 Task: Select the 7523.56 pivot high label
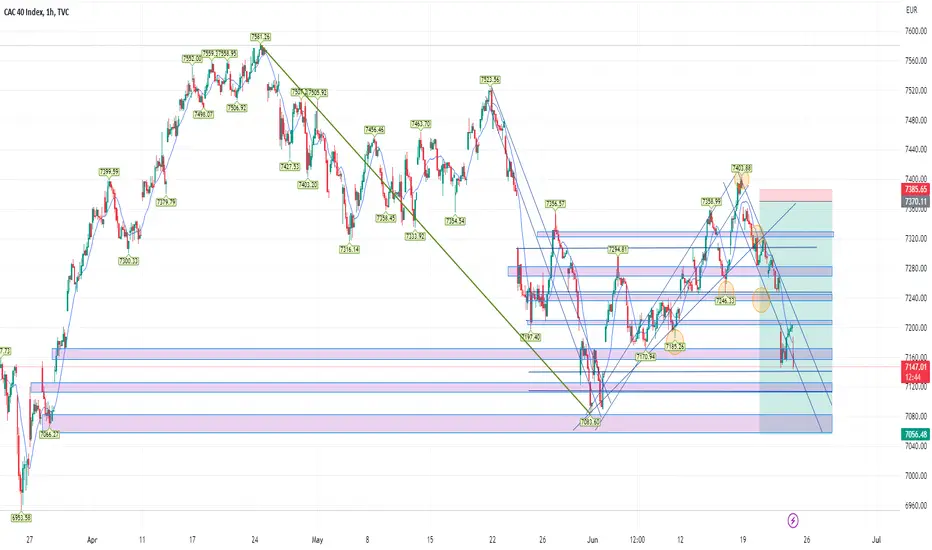click(490, 80)
